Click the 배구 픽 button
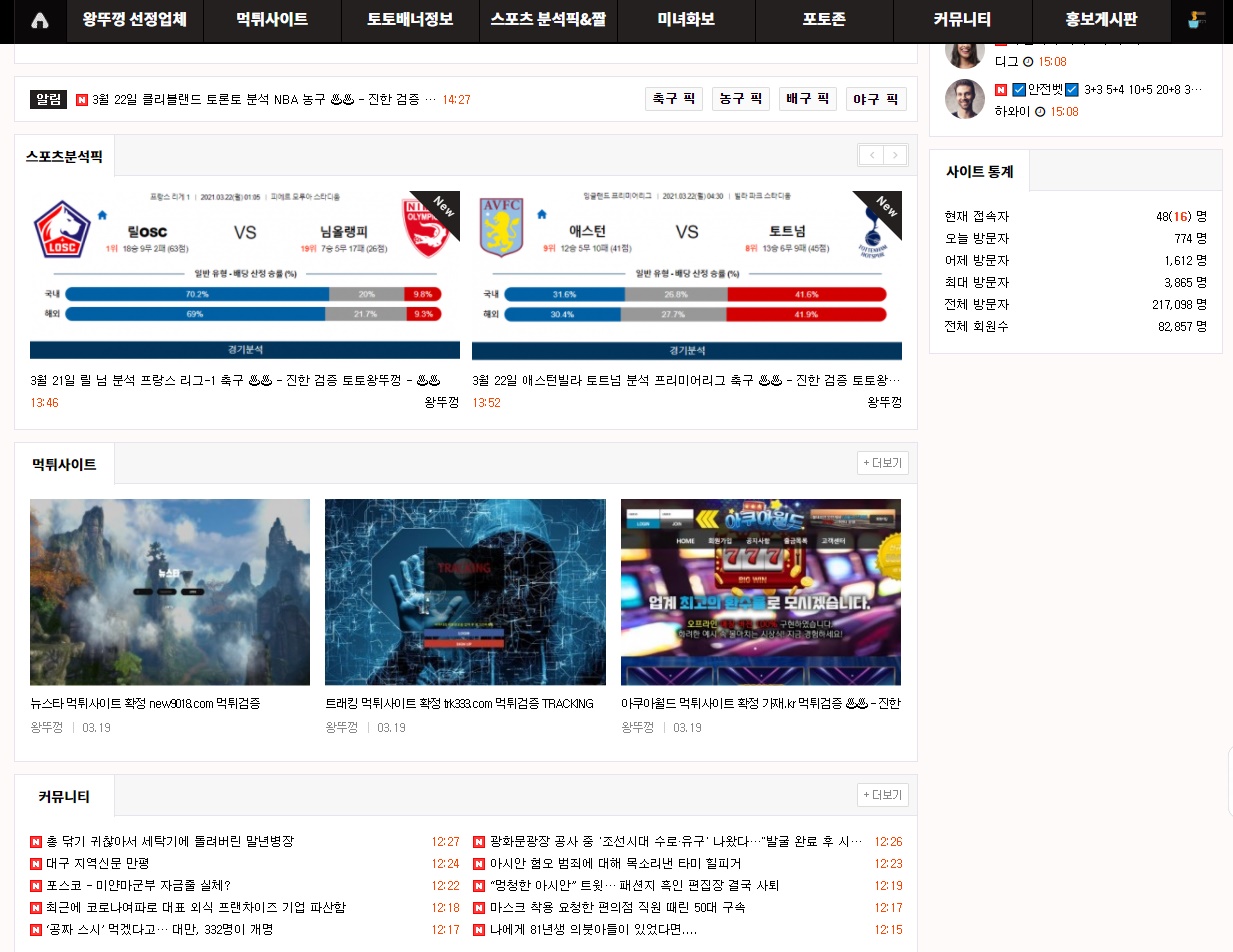The image size is (1233, 952). [808, 99]
